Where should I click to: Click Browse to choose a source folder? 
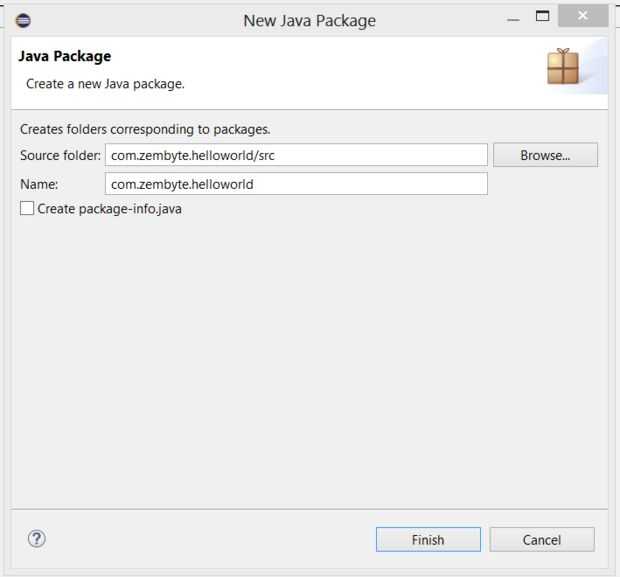[x=545, y=155]
